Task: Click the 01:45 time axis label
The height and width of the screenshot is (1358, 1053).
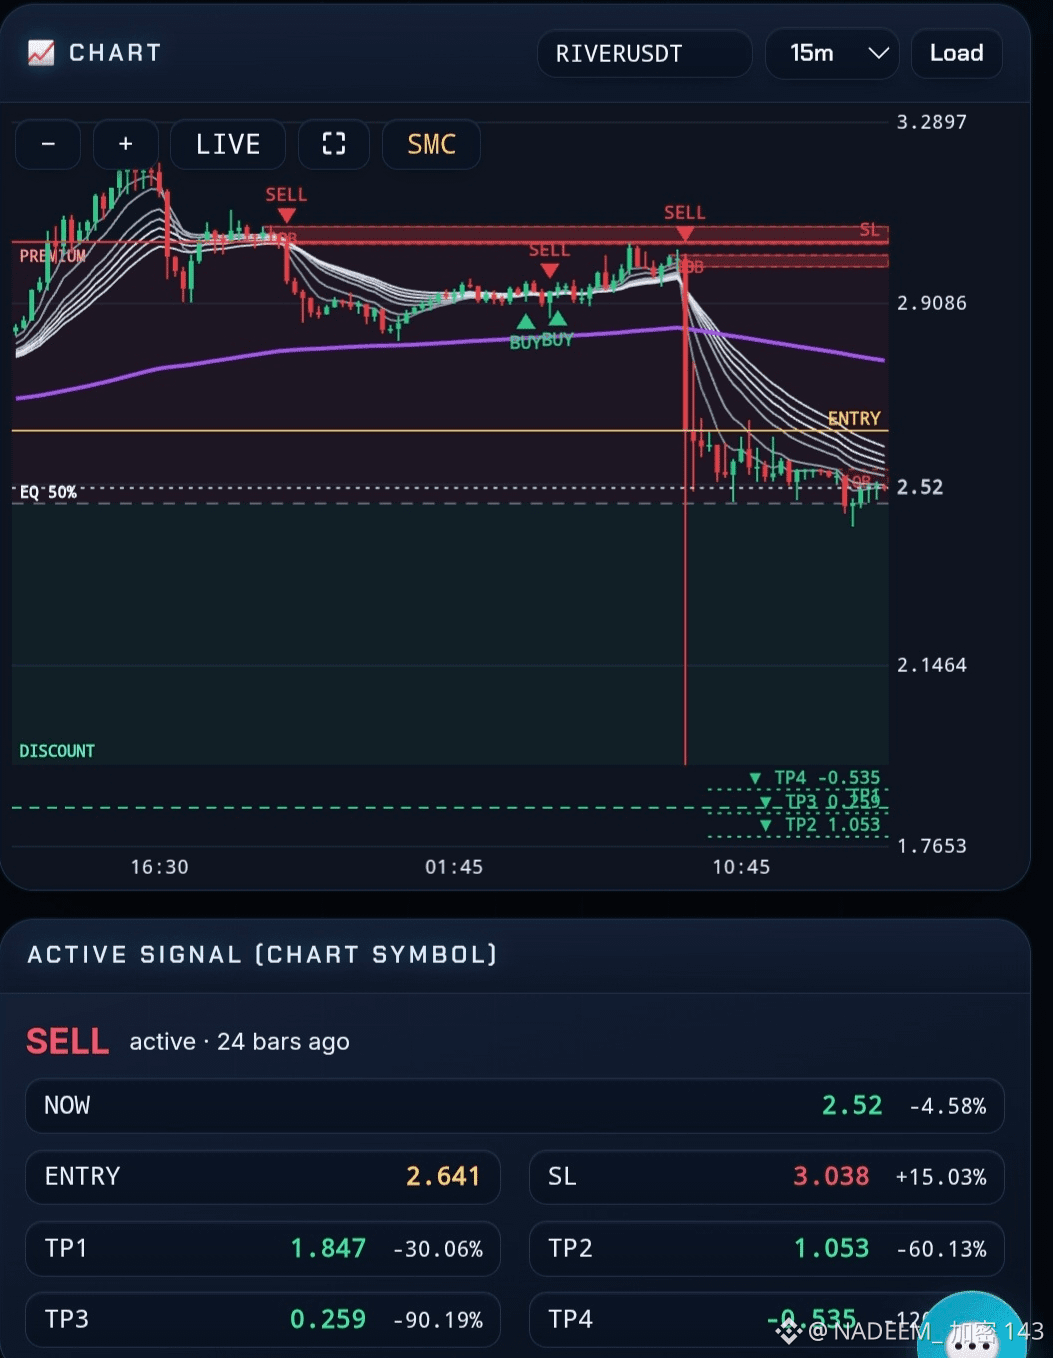Action: coord(454,867)
